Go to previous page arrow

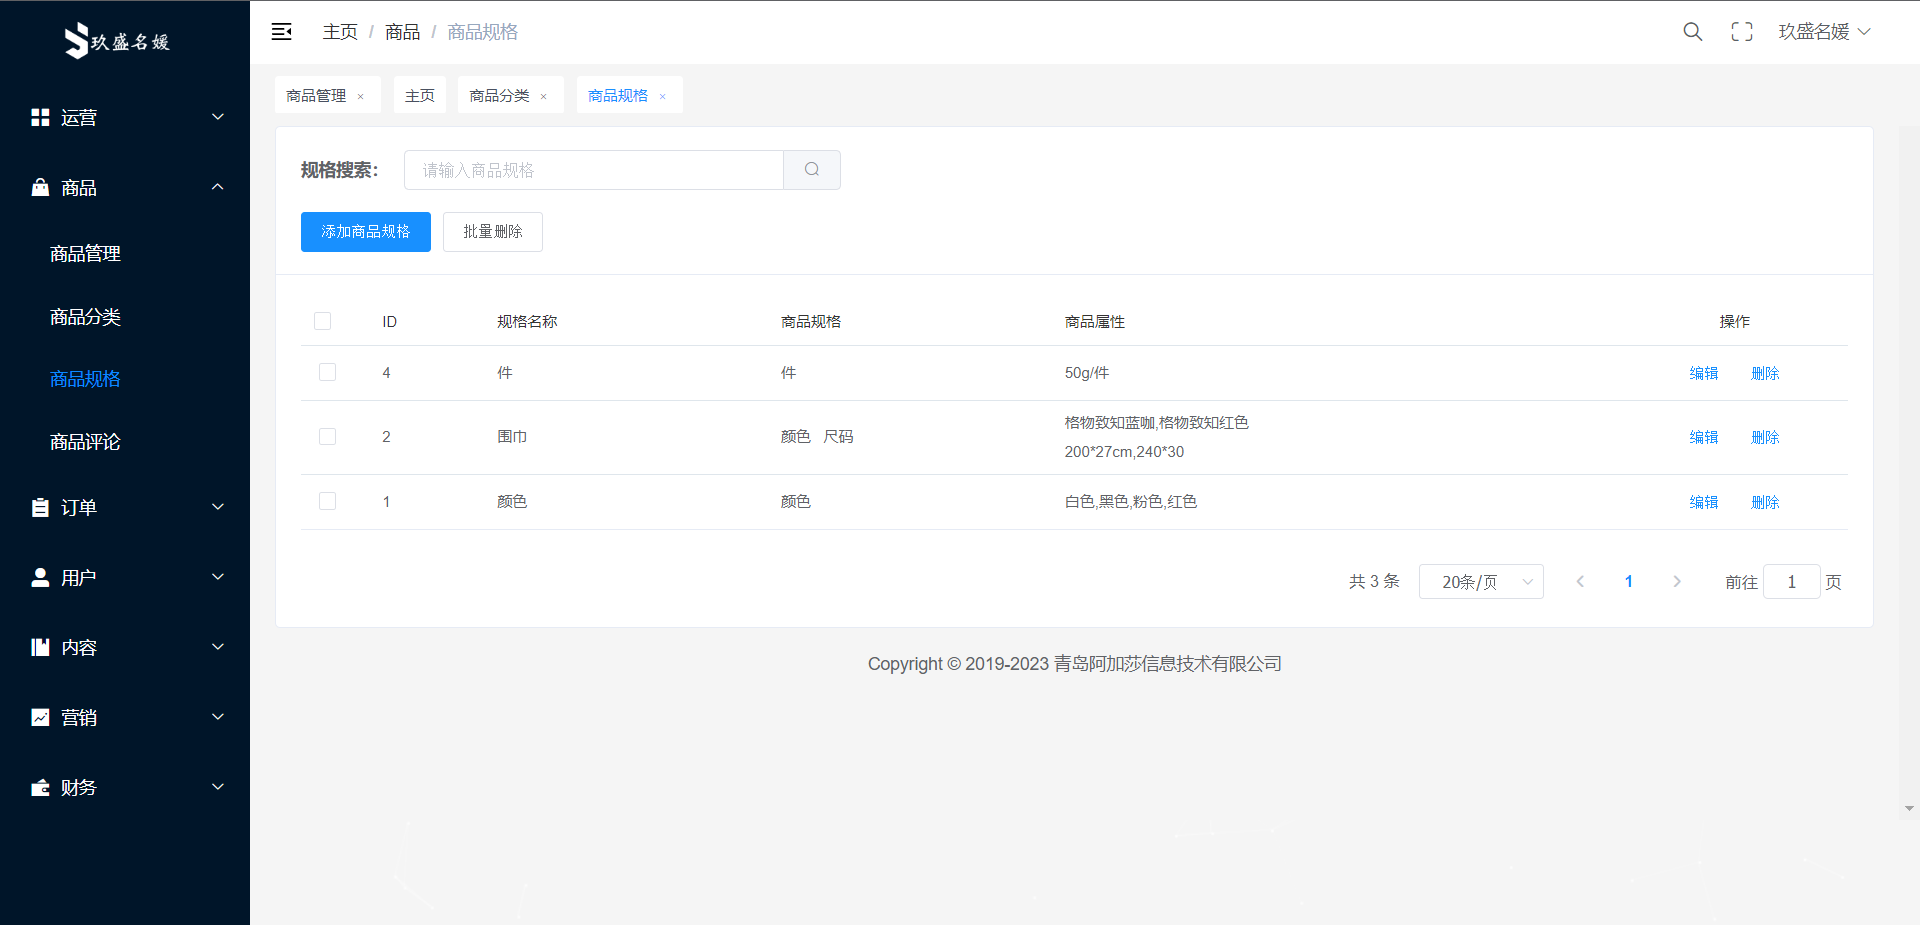click(x=1580, y=582)
